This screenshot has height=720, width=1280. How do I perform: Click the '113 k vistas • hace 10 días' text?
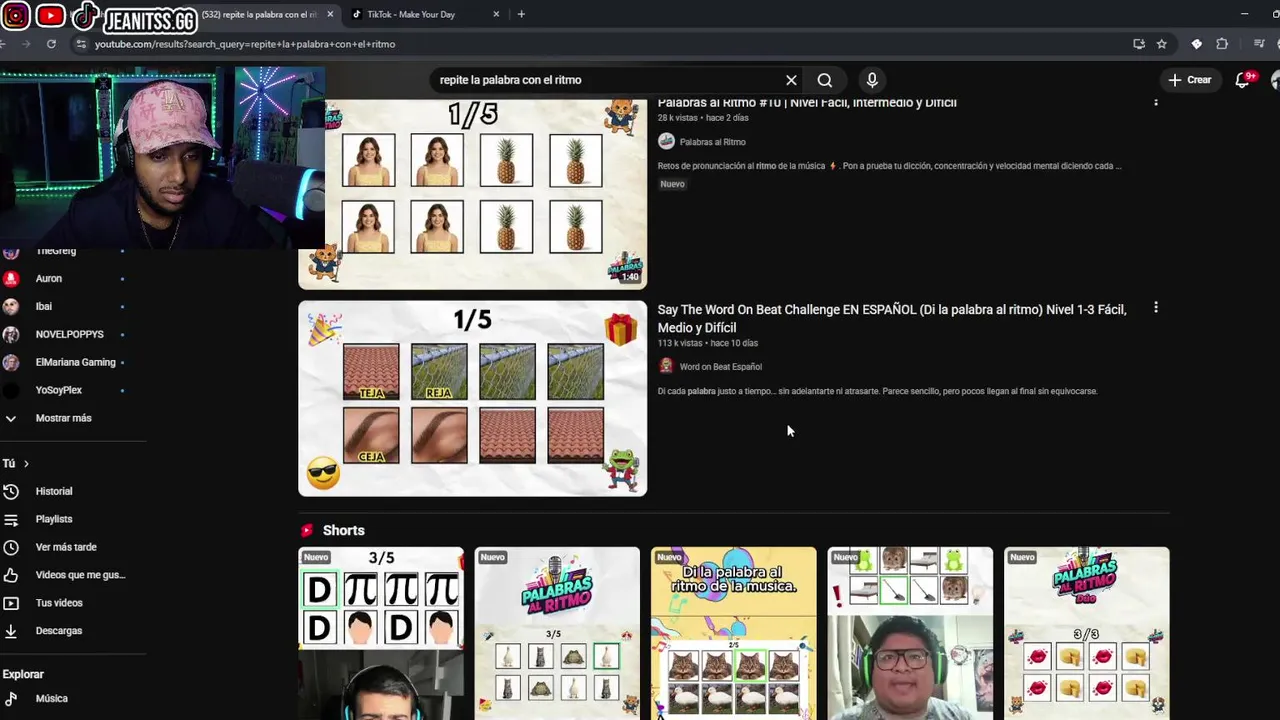coord(708,343)
